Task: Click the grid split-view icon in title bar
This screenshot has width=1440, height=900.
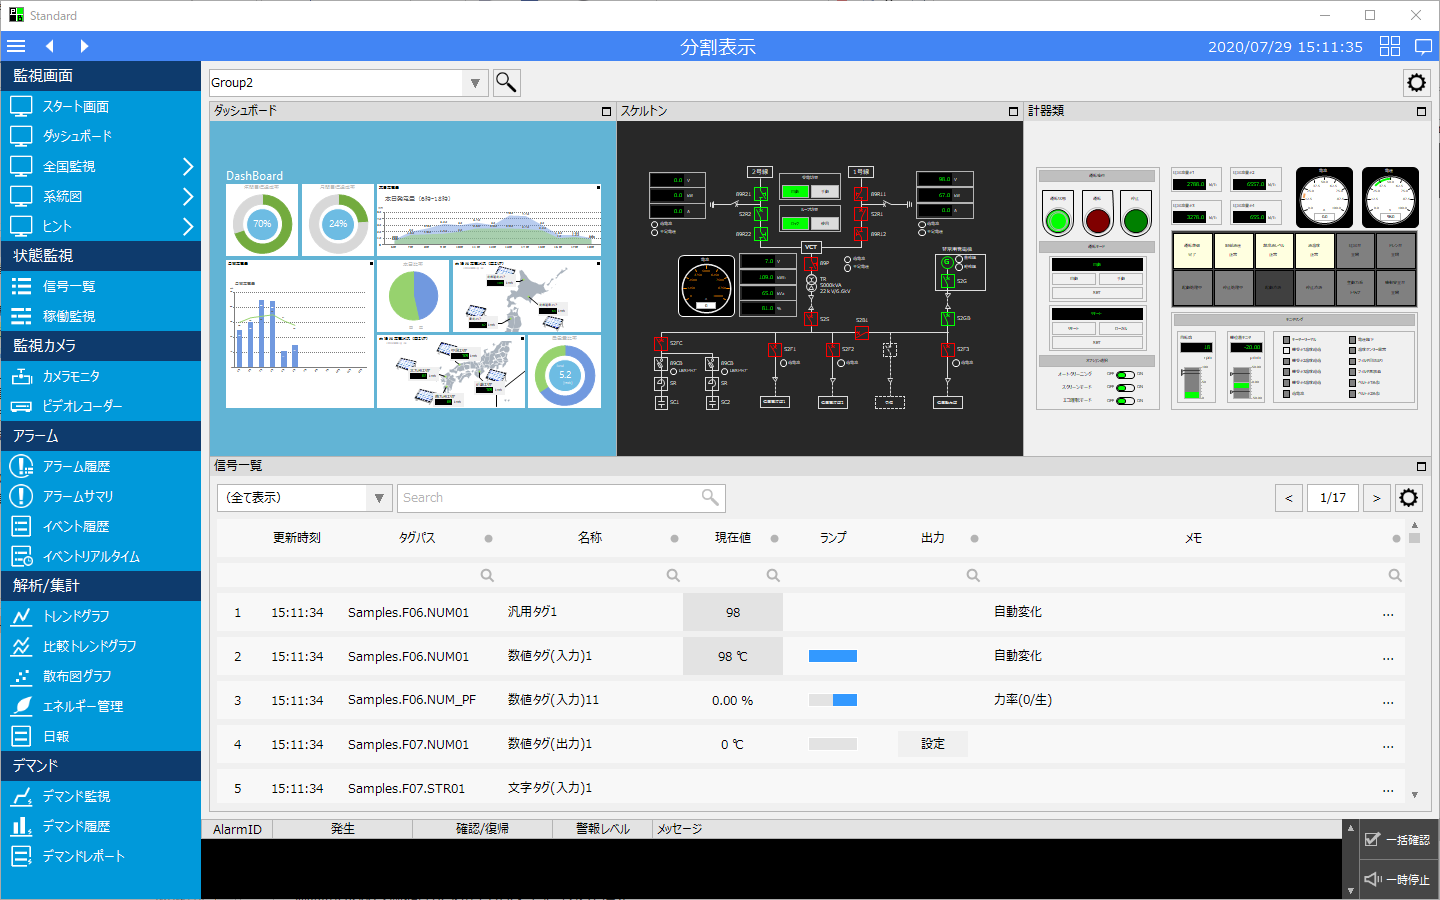Action: click(1390, 45)
